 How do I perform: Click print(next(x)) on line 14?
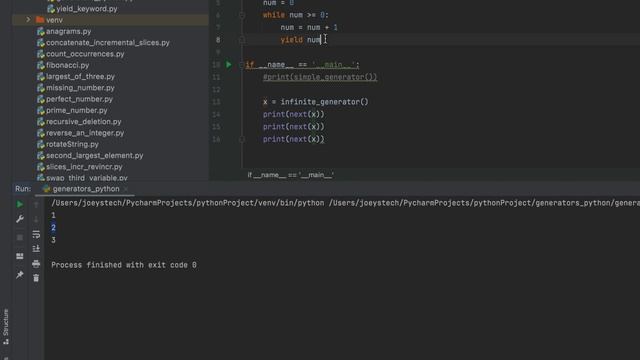[x=293, y=114]
